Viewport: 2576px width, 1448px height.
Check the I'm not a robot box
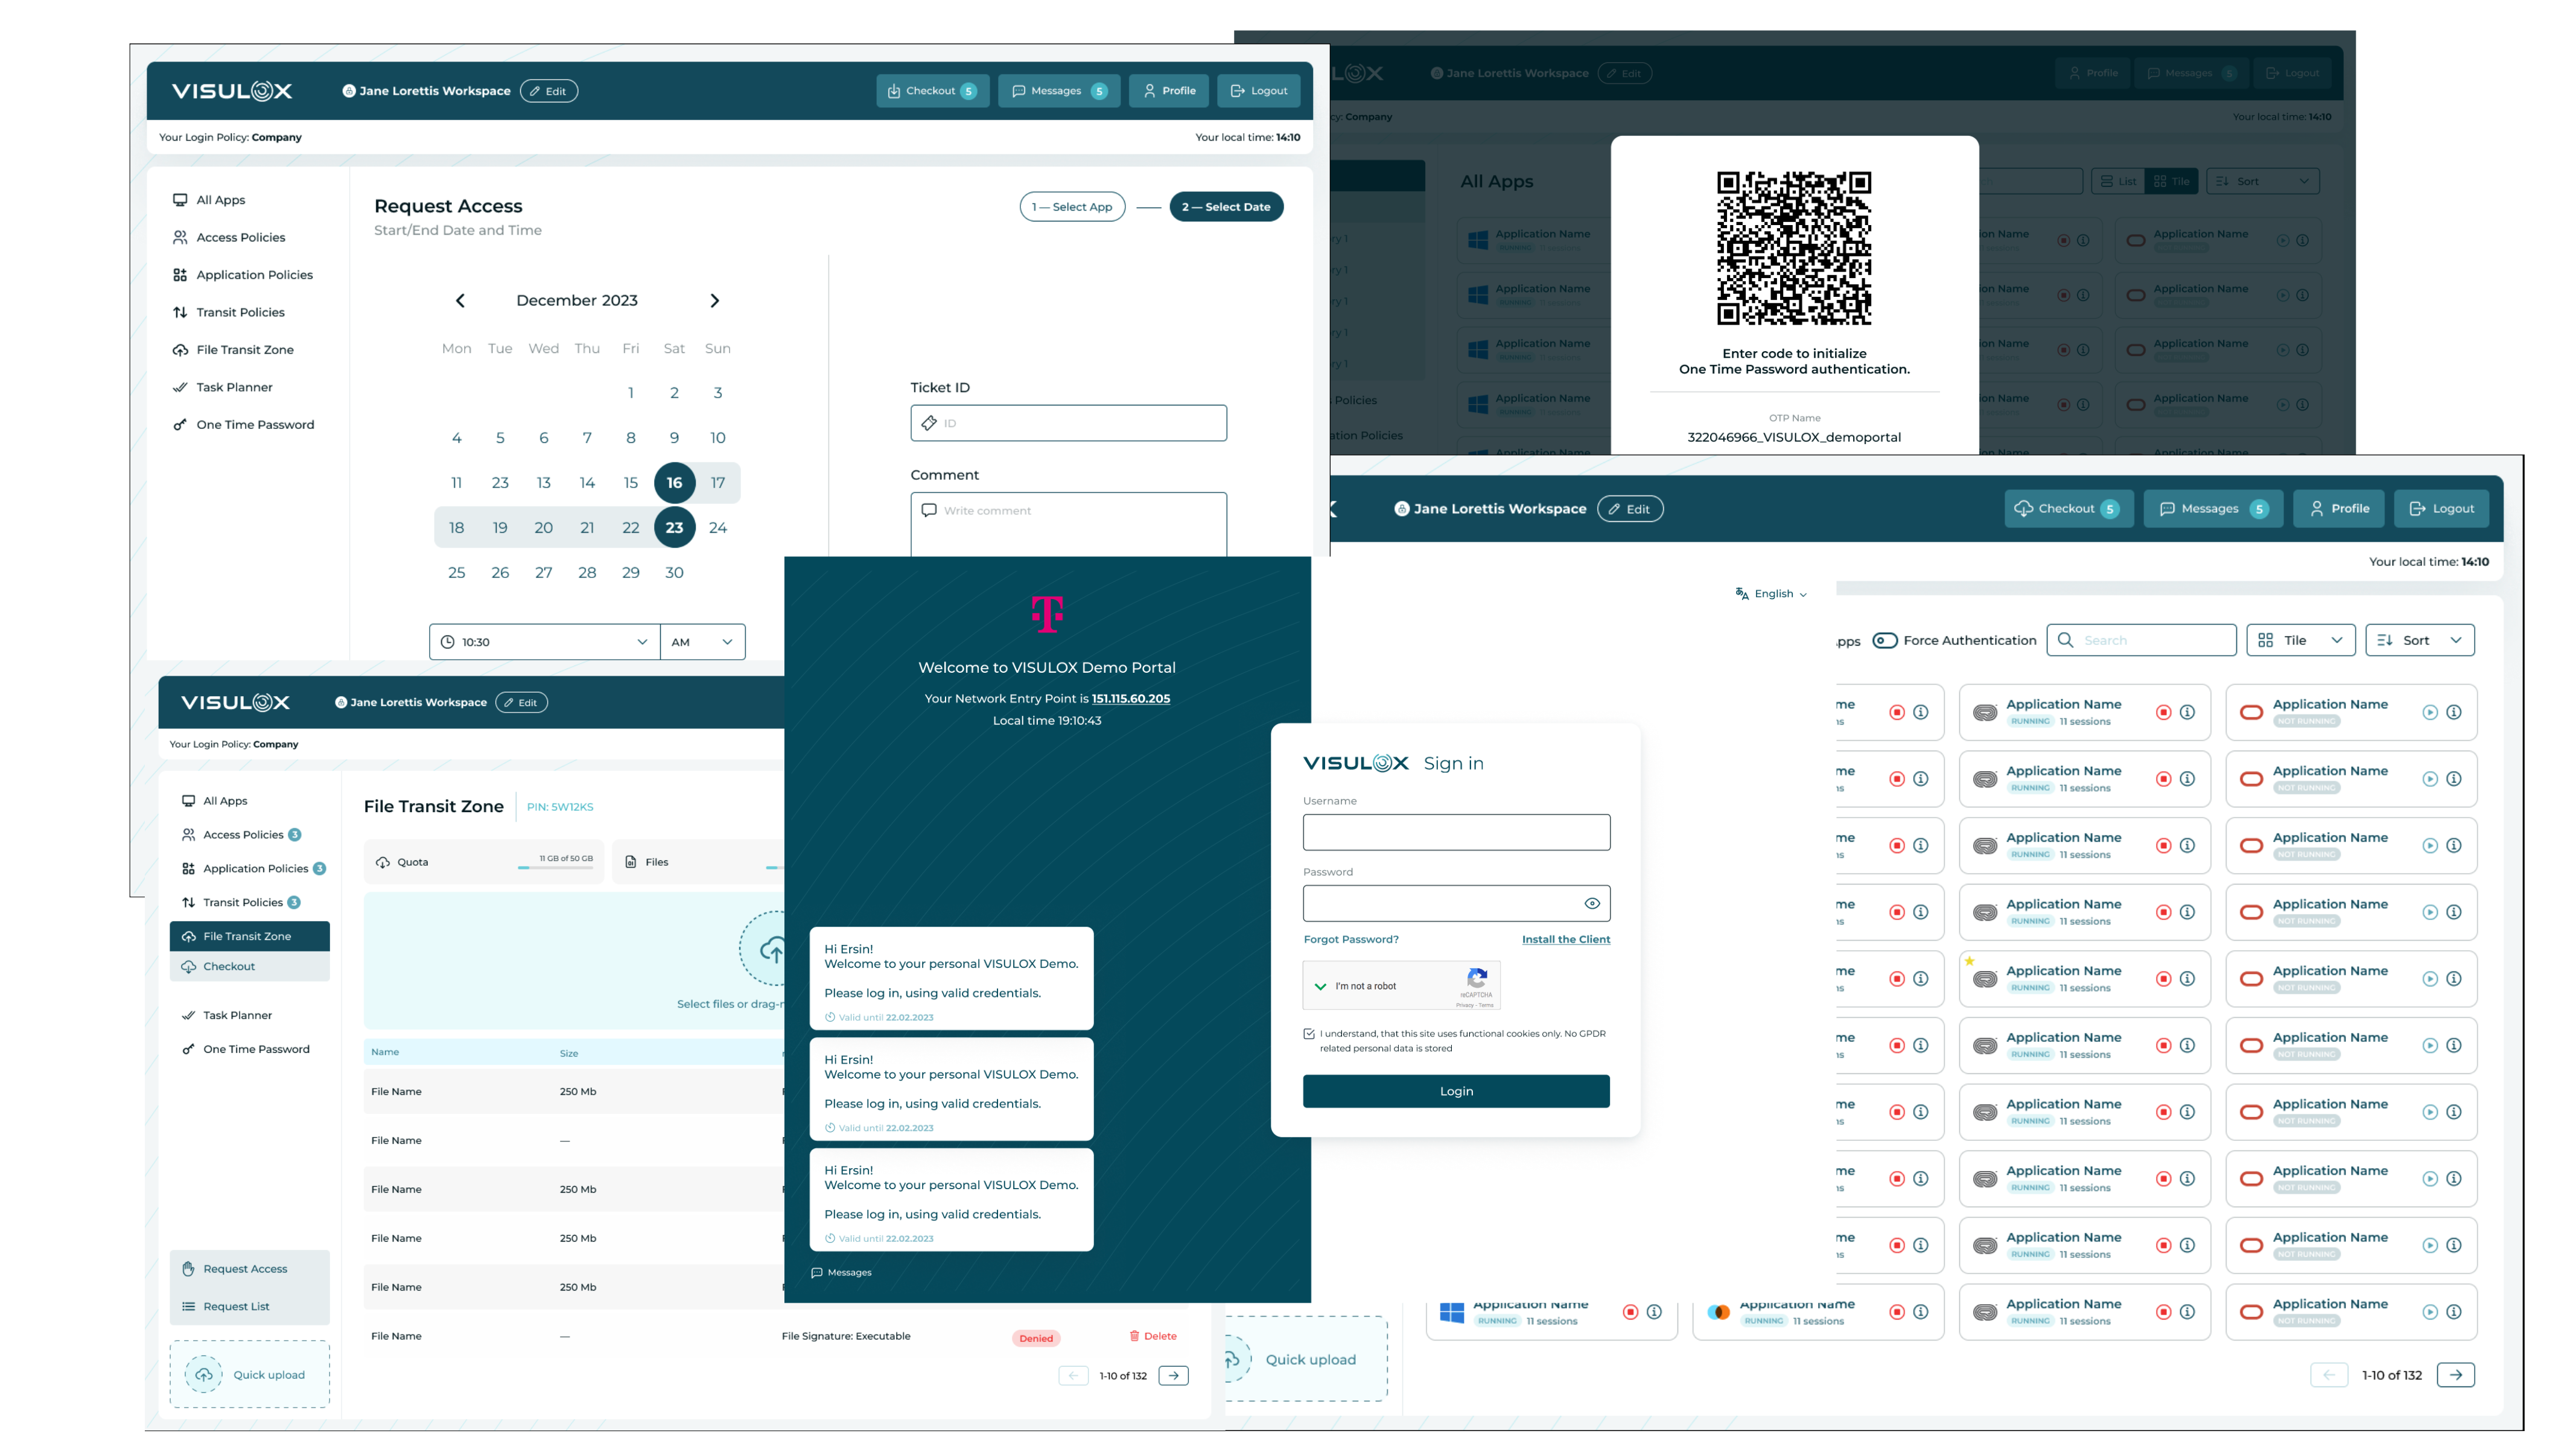pyautogui.click(x=1322, y=986)
